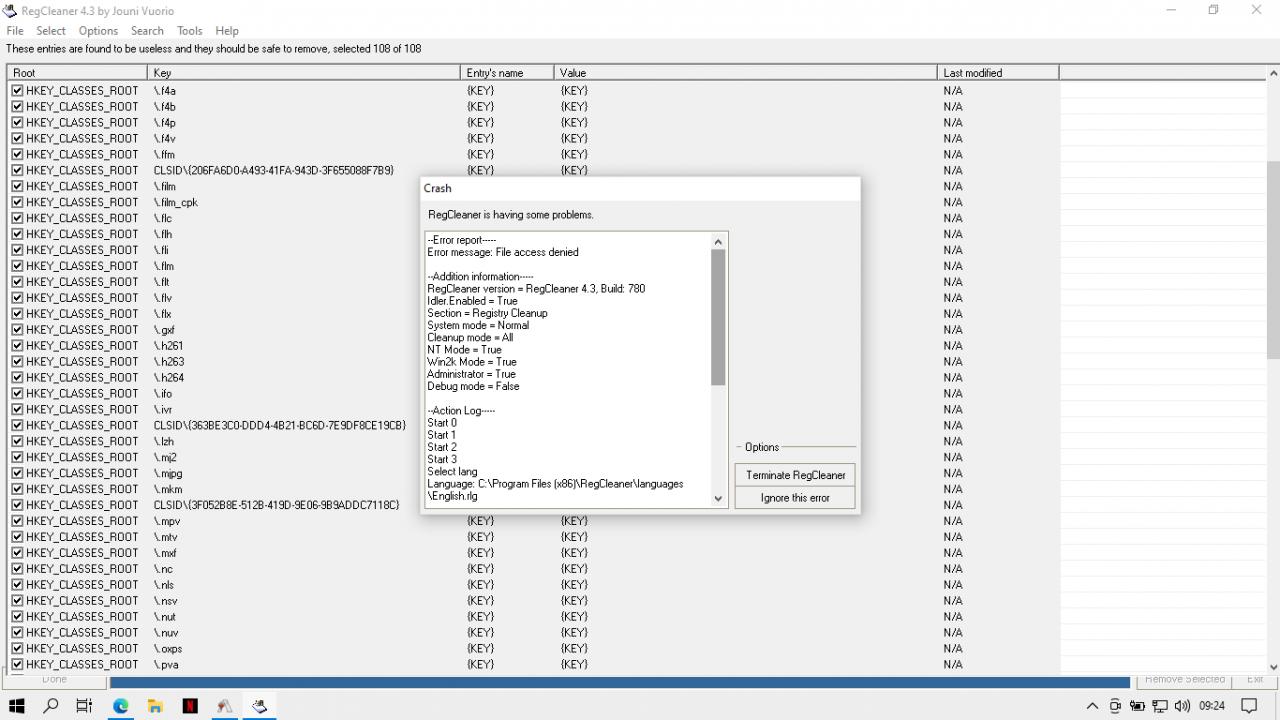Sort the list by the Root column
The image size is (1280, 720).
click(78, 73)
